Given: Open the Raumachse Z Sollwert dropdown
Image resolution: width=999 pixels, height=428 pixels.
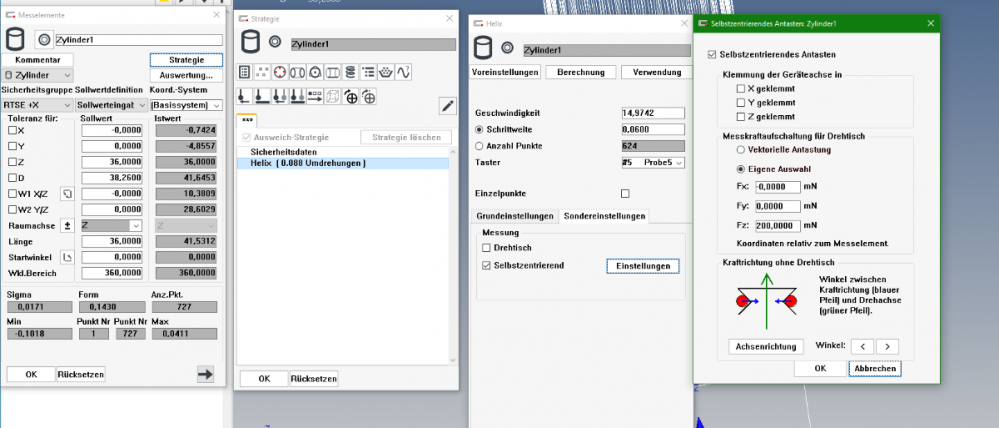Looking at the screenshot, I should [111, 225].
